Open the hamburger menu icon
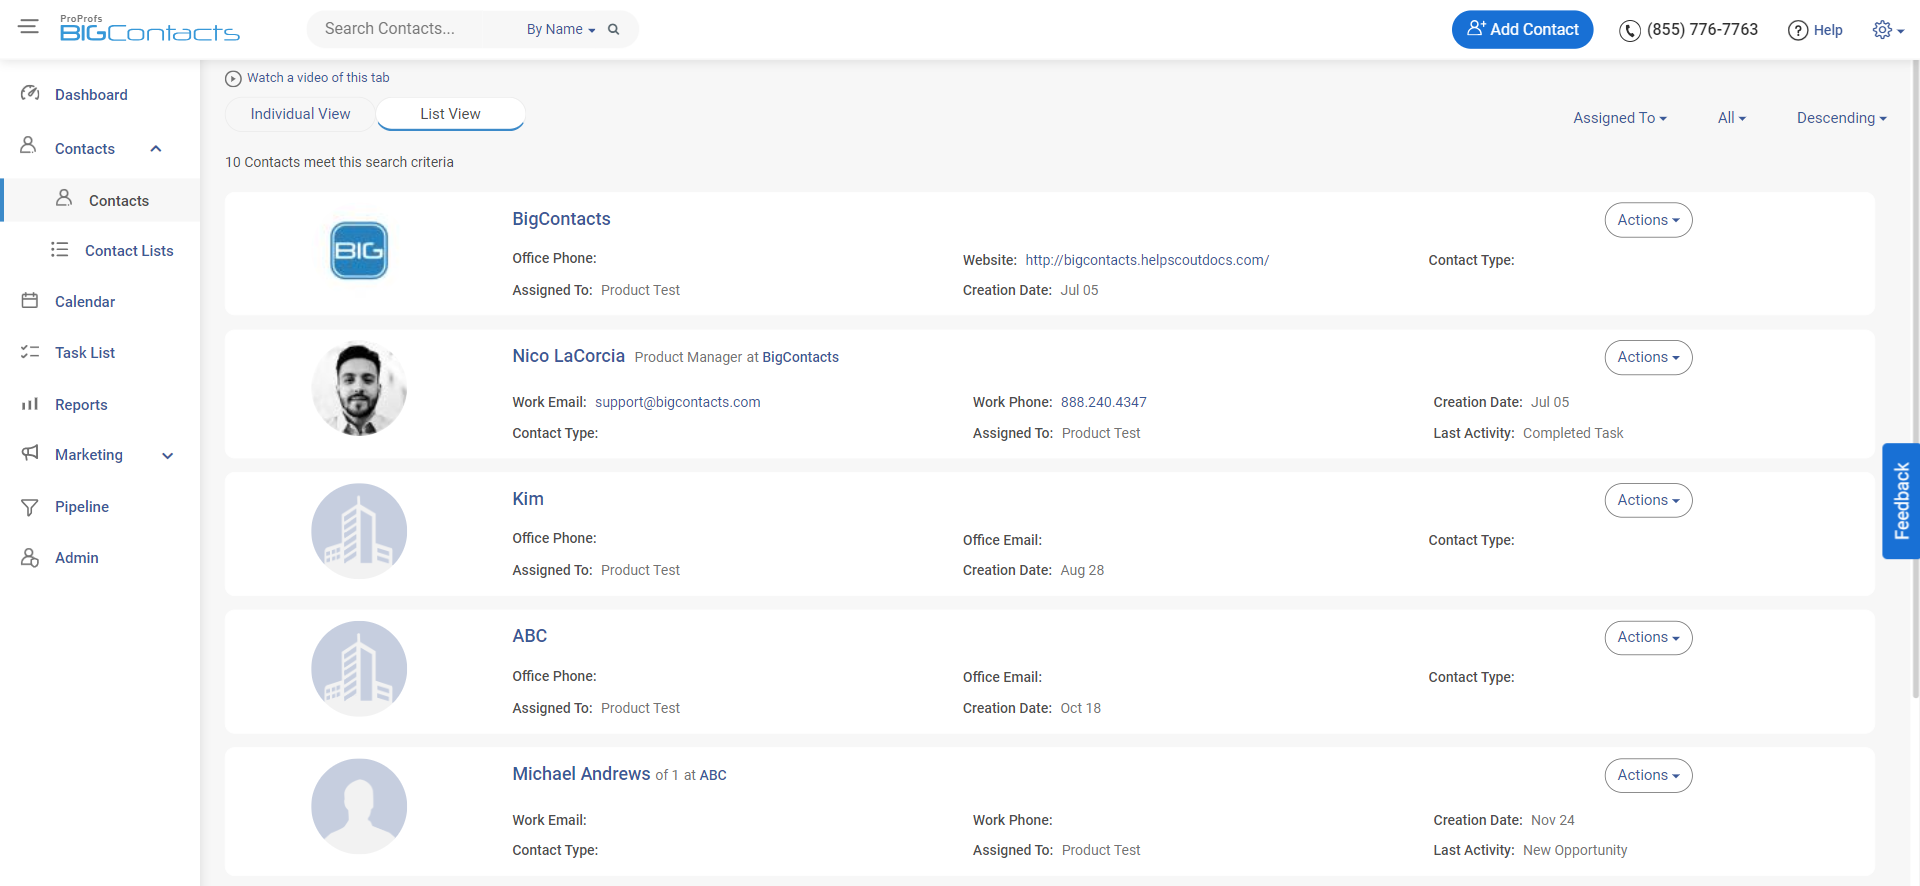Image resolution: width=1920 pixels, height=886 pixels. 29,27
